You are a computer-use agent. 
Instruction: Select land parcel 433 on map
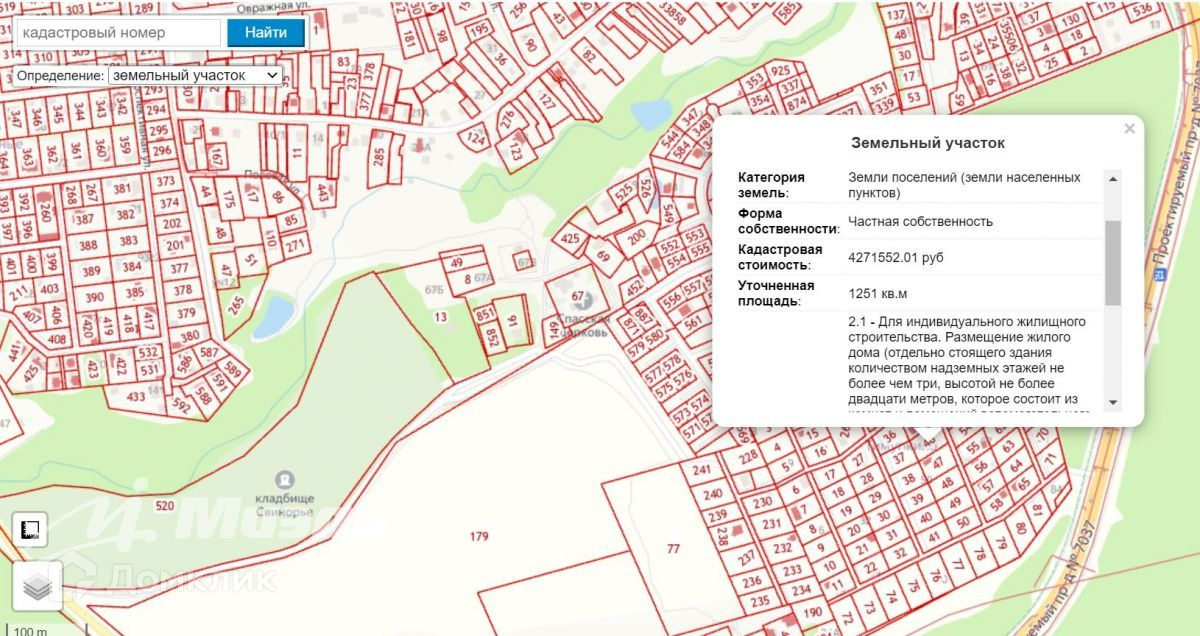click(x=137, y=396)
